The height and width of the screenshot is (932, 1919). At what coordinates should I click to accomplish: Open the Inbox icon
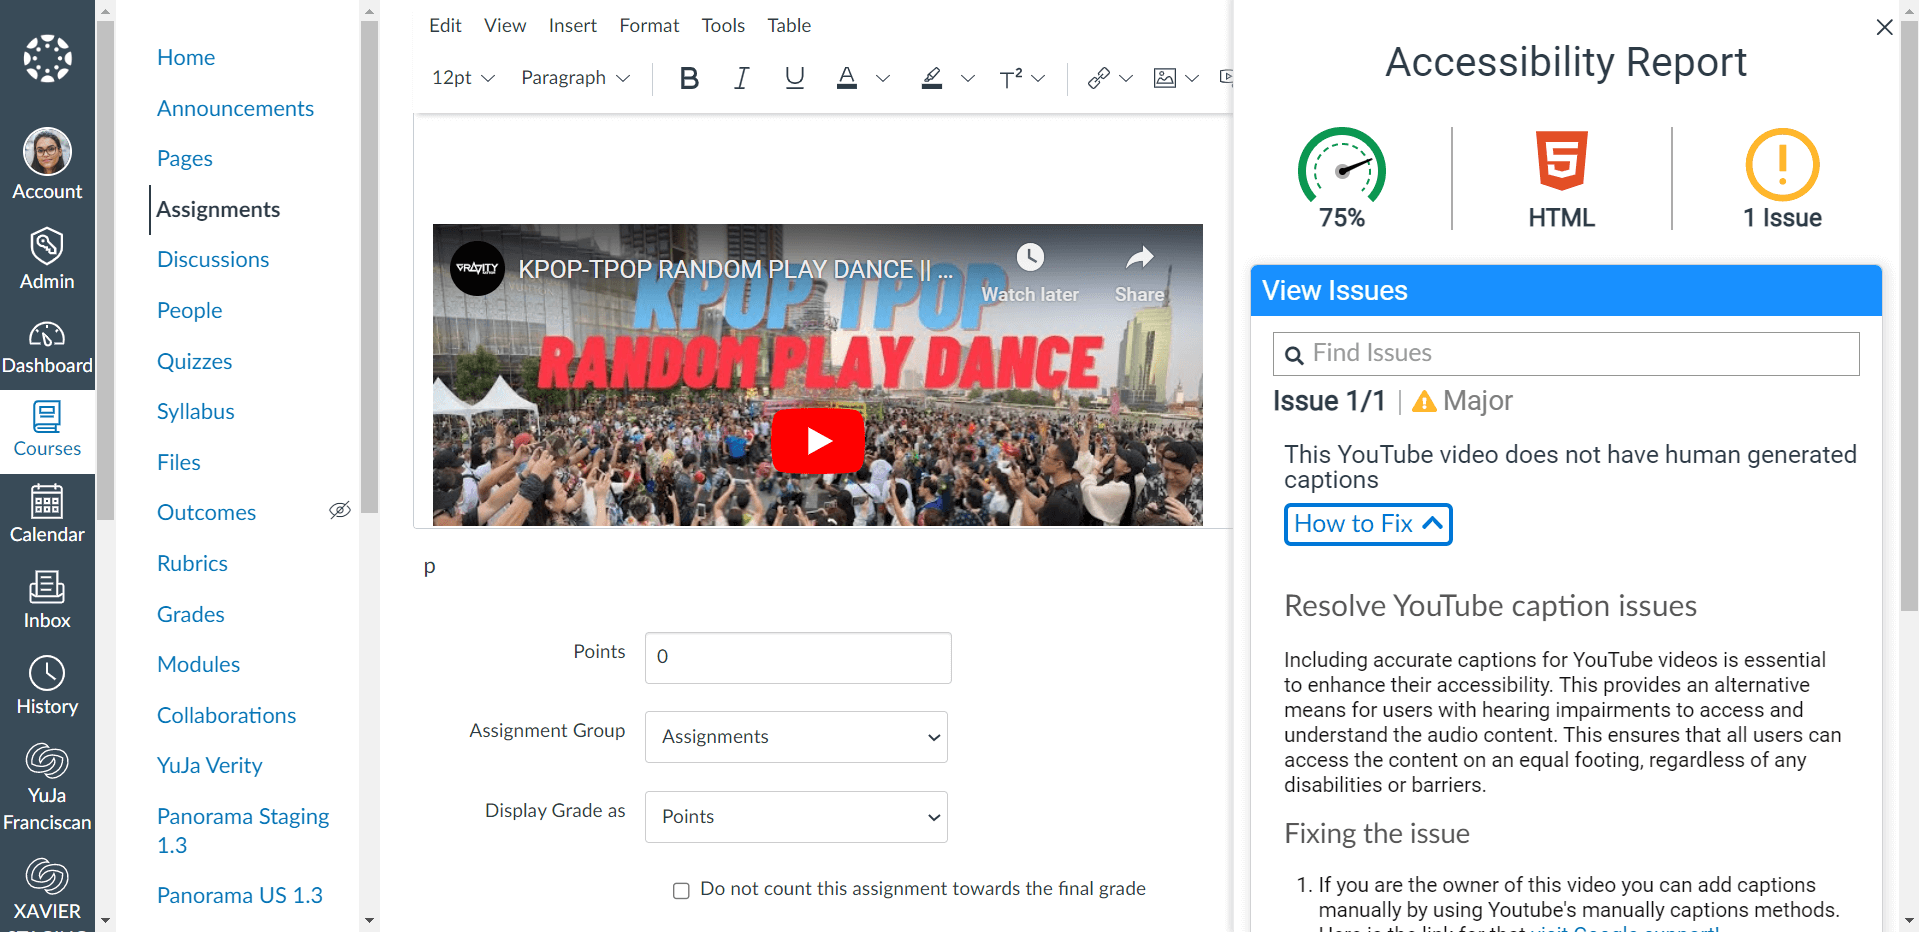[47, 587]
